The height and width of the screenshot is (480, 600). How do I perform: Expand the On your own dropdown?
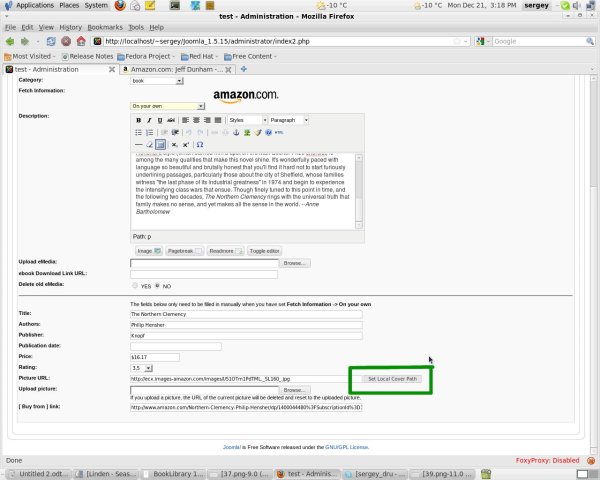168,106
